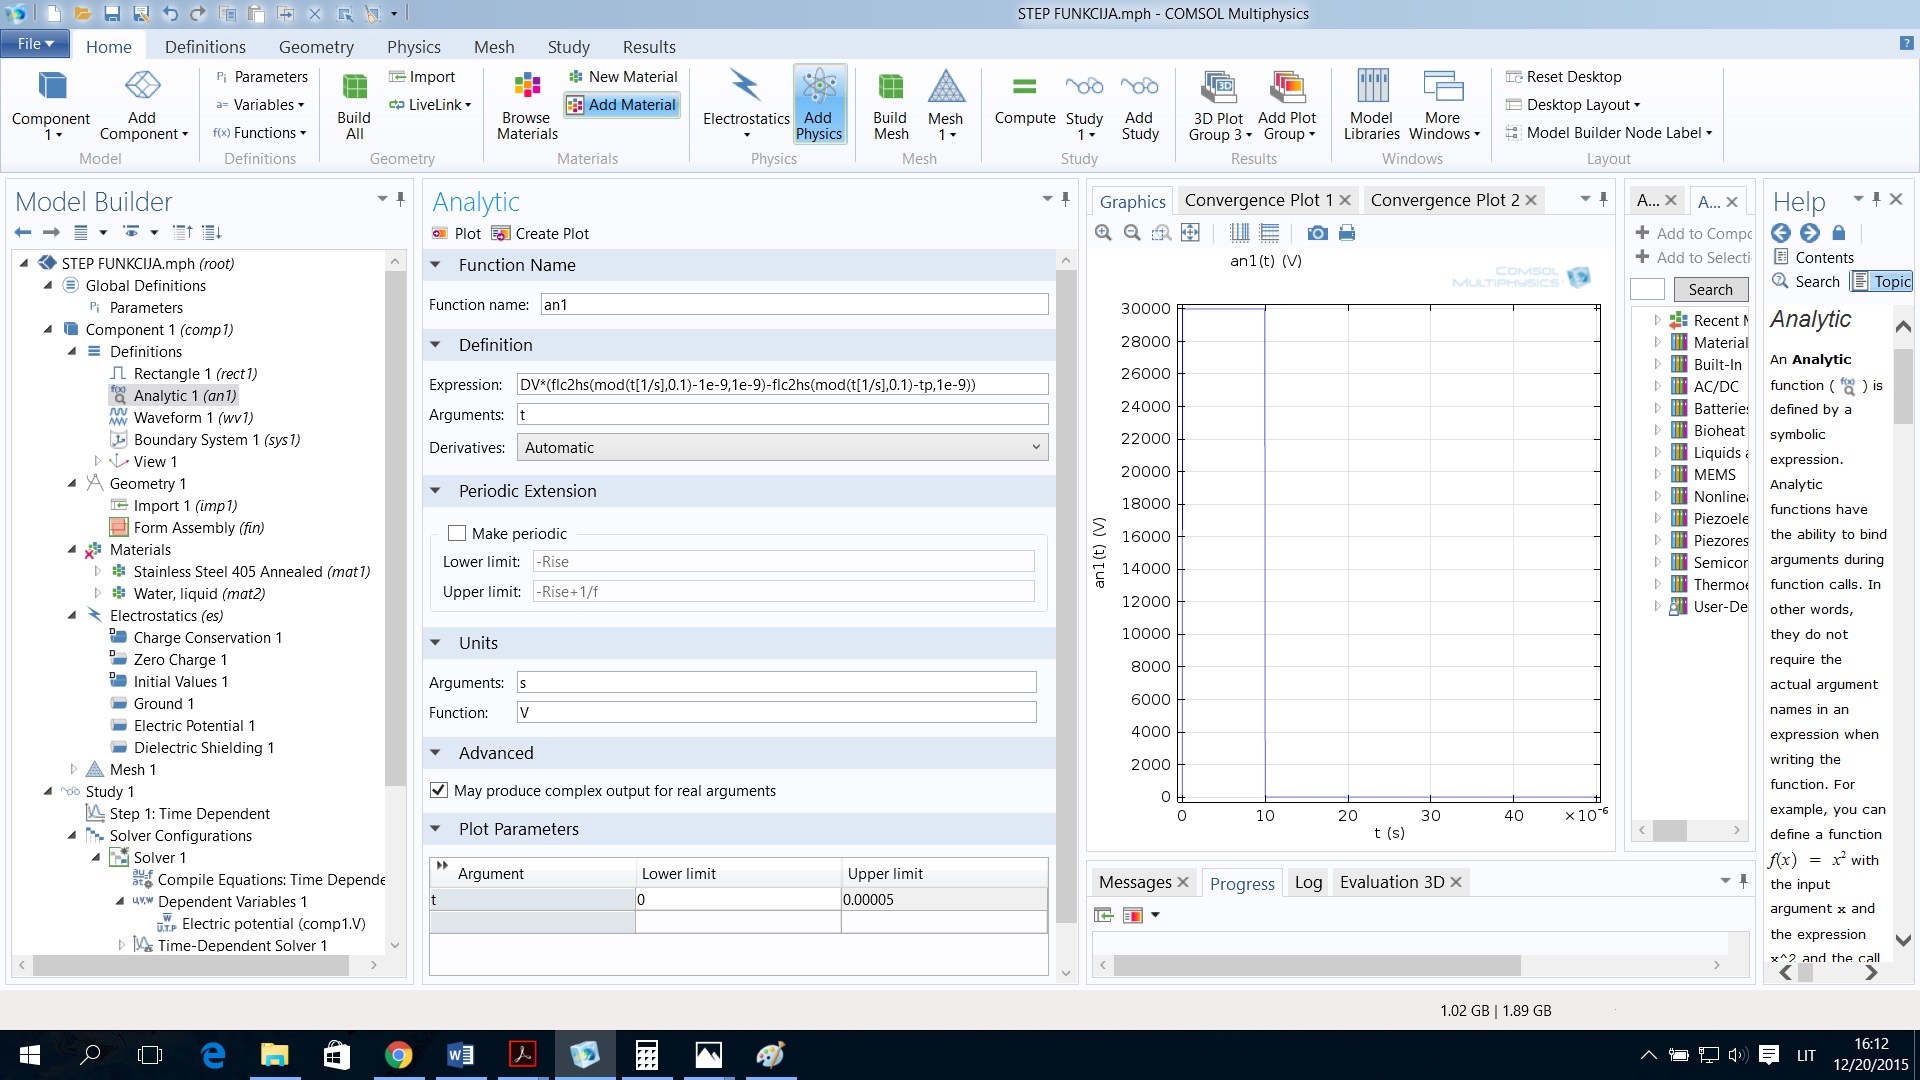
Task: Click the Search button in materials panel
Action: click(1709, 290)
